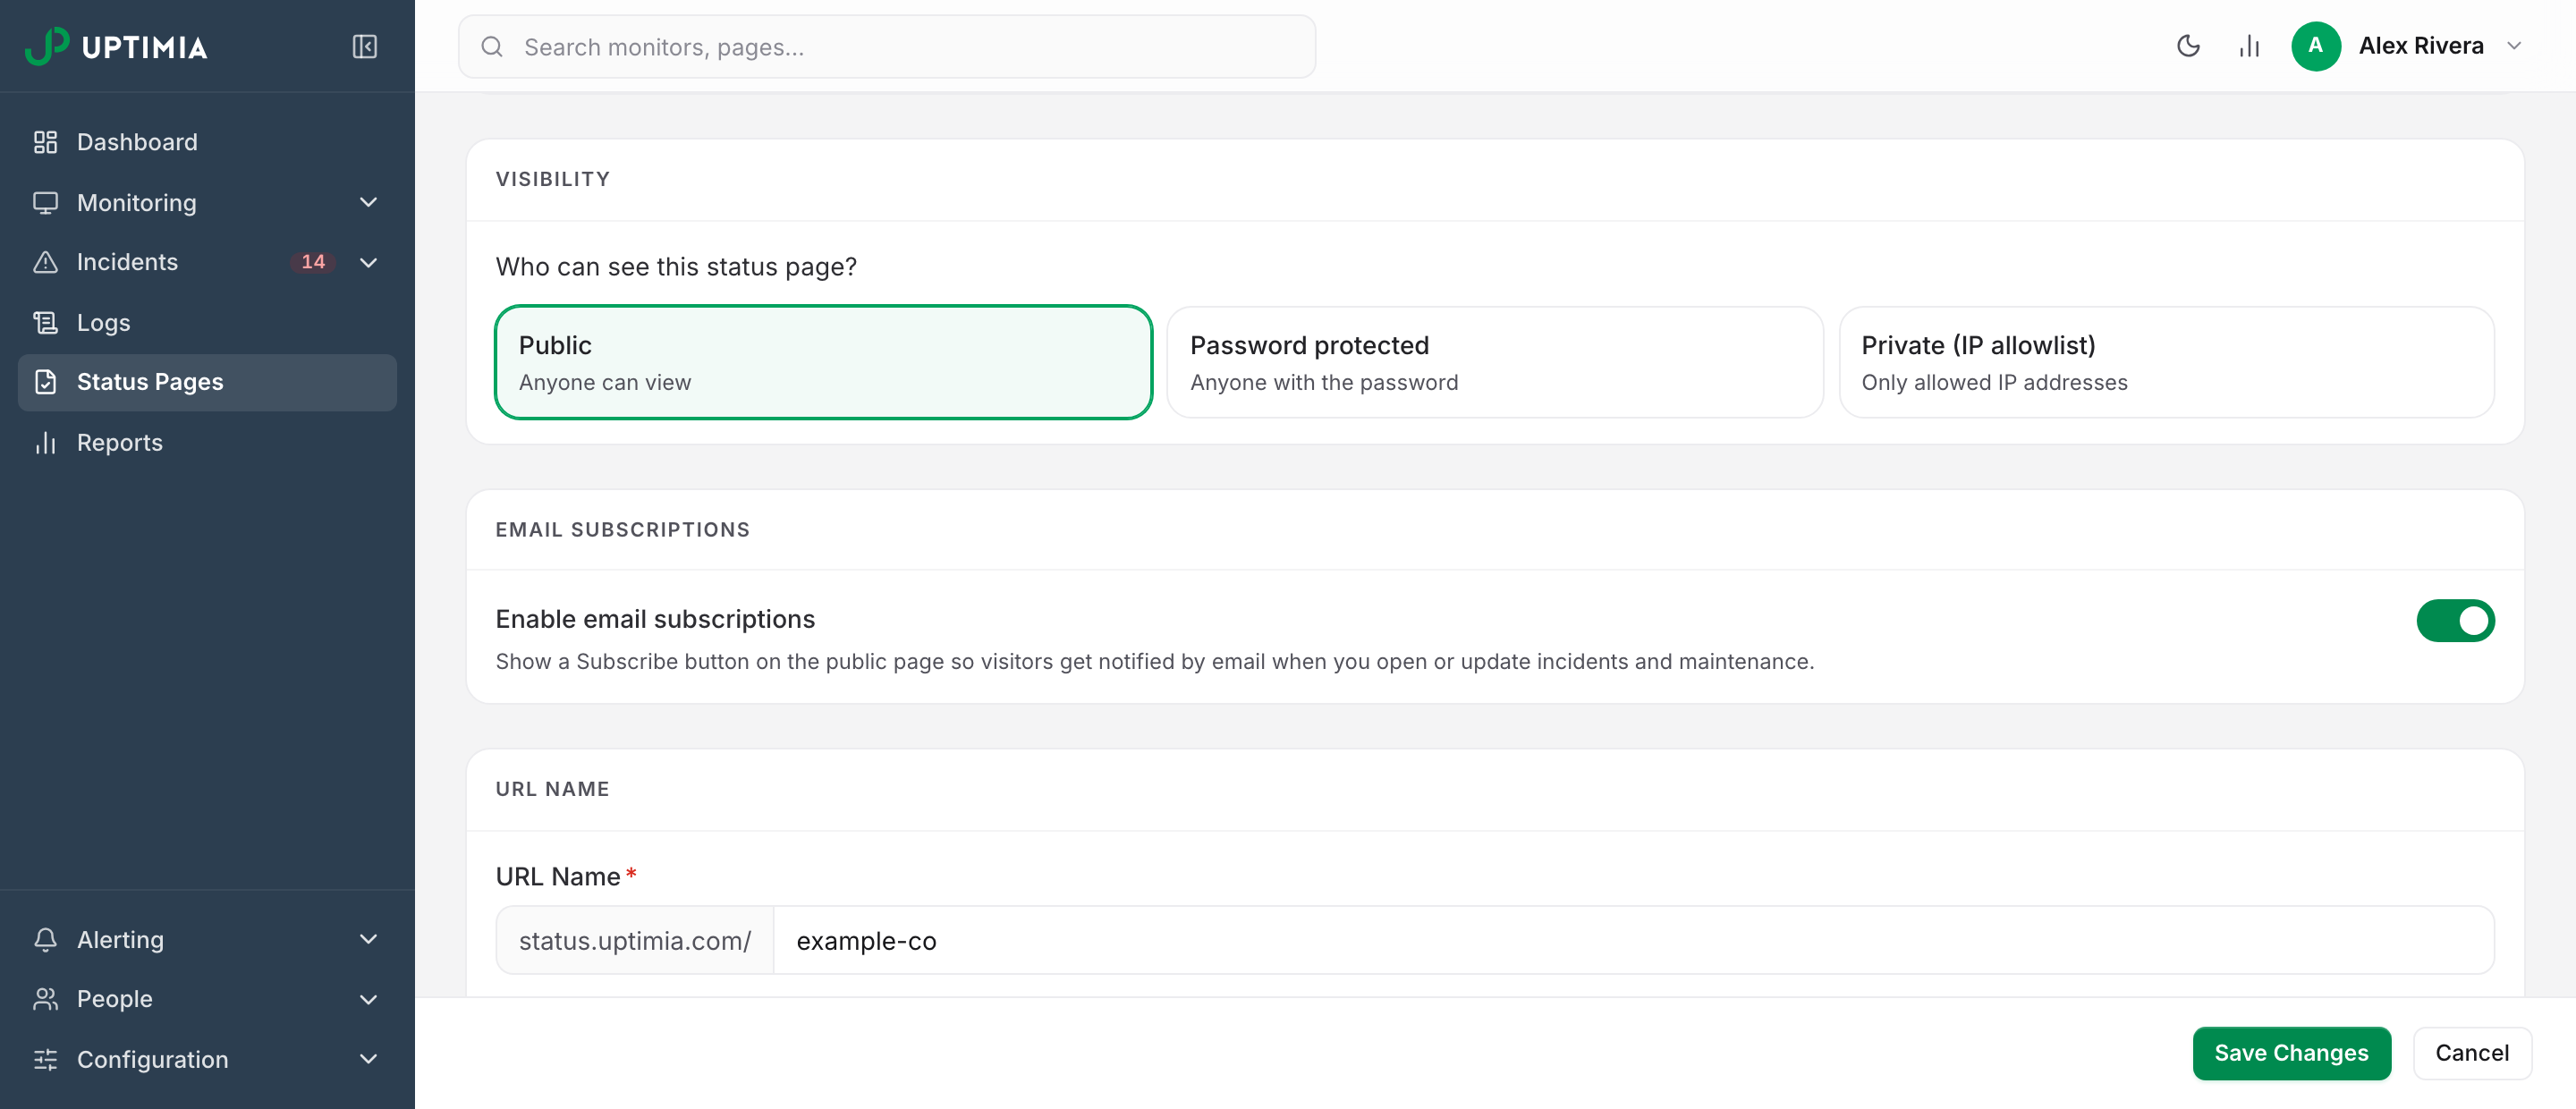Toggle dark mode moon icon
This screenshot has width=2576, height=1109.
tap(2188, 46)
